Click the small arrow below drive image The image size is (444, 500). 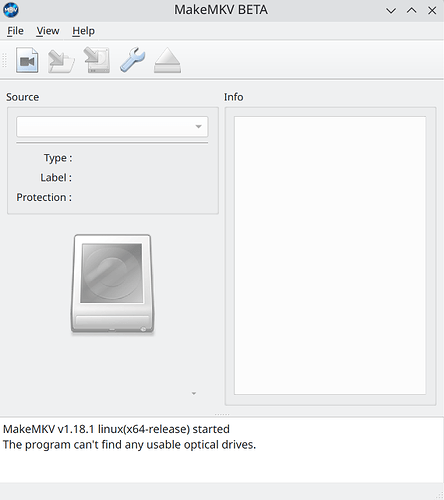(x=194, y=394)
